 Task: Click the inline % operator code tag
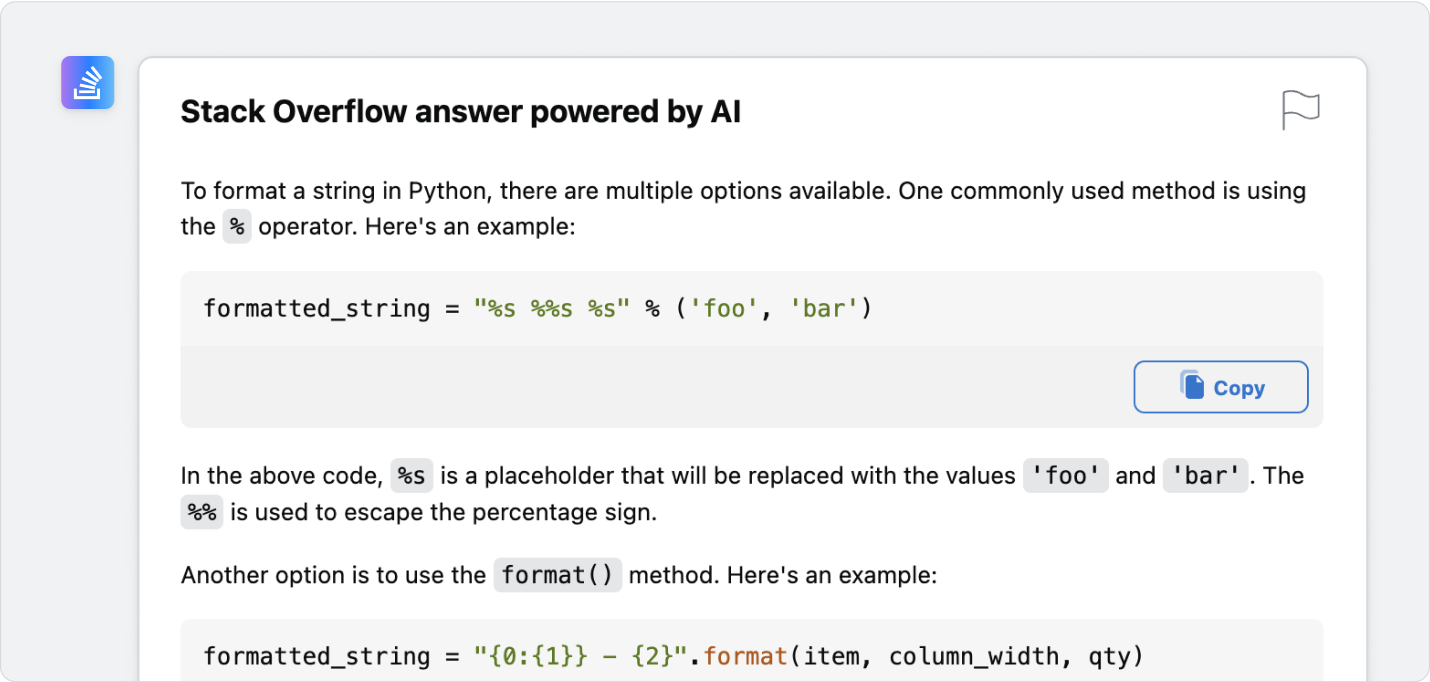pyautogui.click(x=237, y=227)
